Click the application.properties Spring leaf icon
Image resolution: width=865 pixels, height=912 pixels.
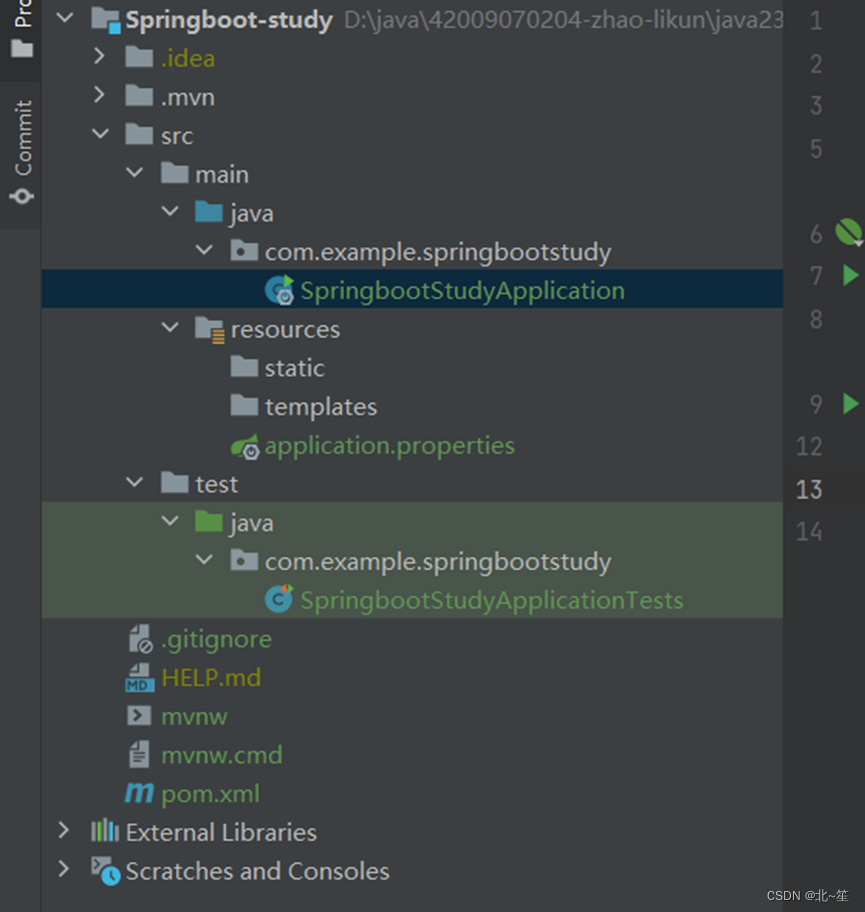[x=245, y=446]
